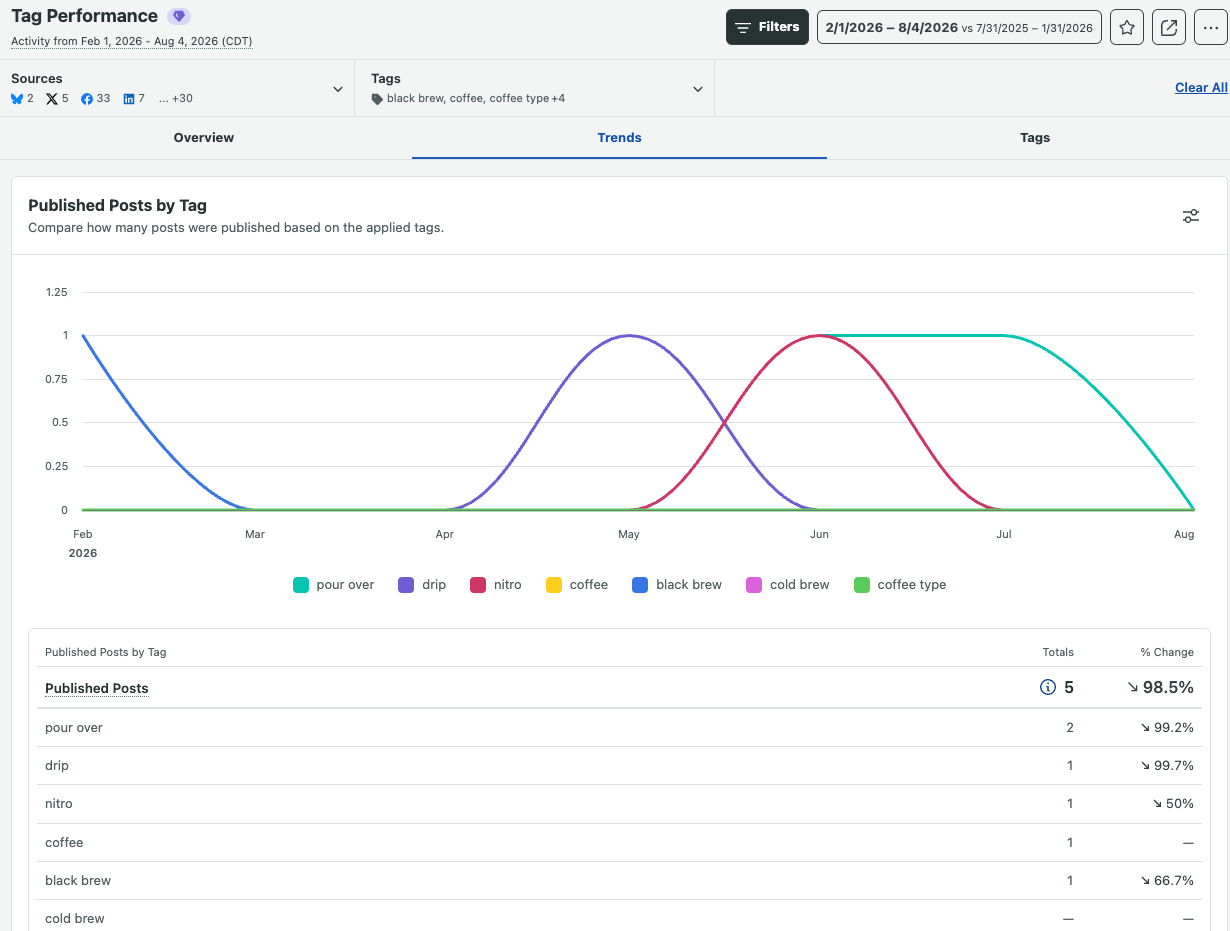Open the share export icon
The height and width of the screenshot is (931, 1230).
[x=1169, y=27]
